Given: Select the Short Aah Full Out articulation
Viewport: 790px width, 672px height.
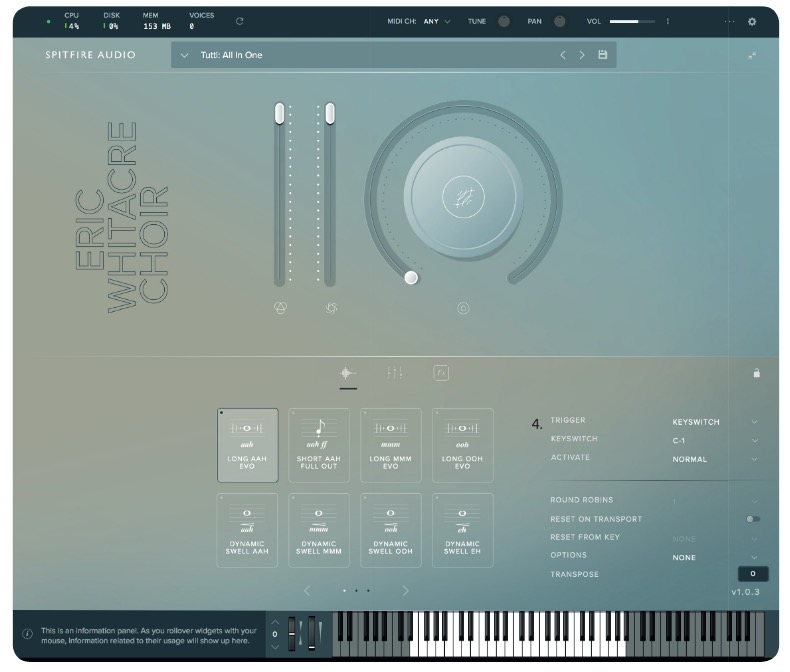Looking at the screenshot, I should click(319, 445).
